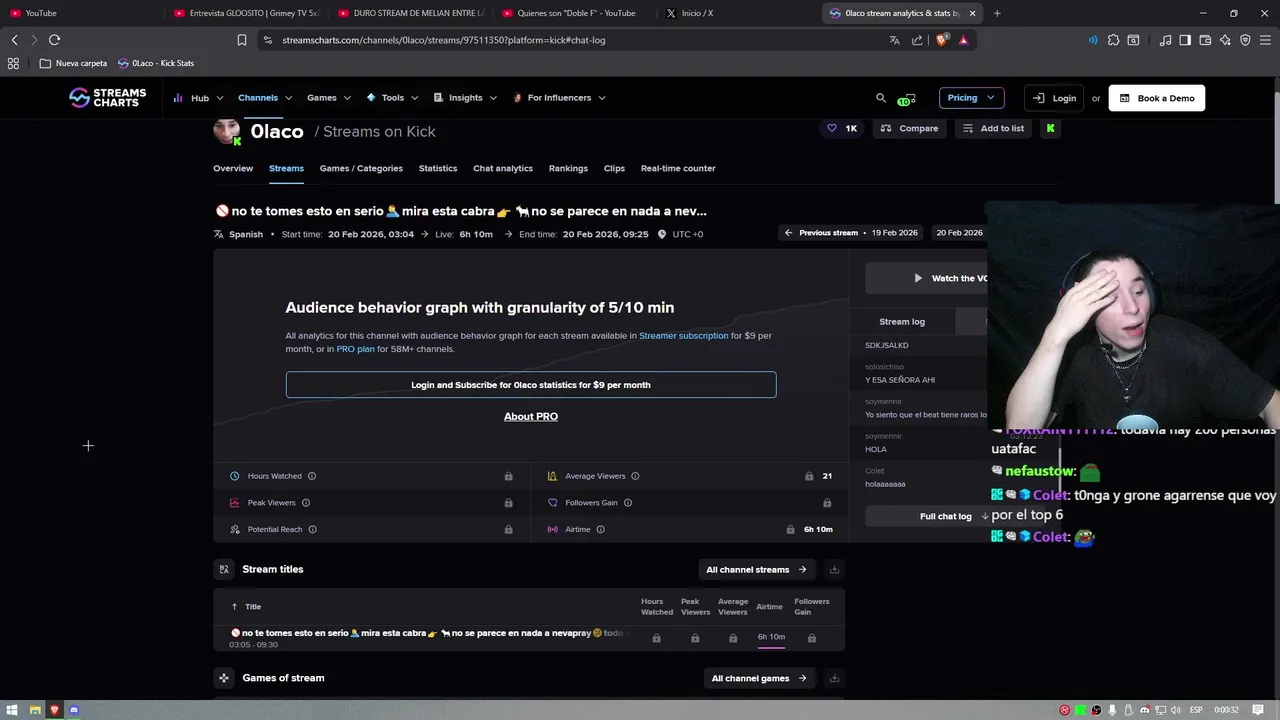The image size is (1280, 720).
Task: Toggle the browser sidebar panel icon
Action: pos(1185,40)
